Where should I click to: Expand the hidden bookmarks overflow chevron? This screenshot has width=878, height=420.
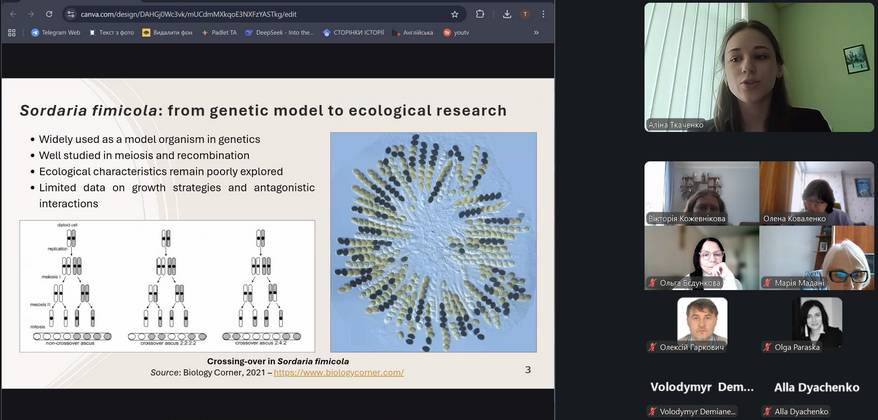[x=536, y=32]
